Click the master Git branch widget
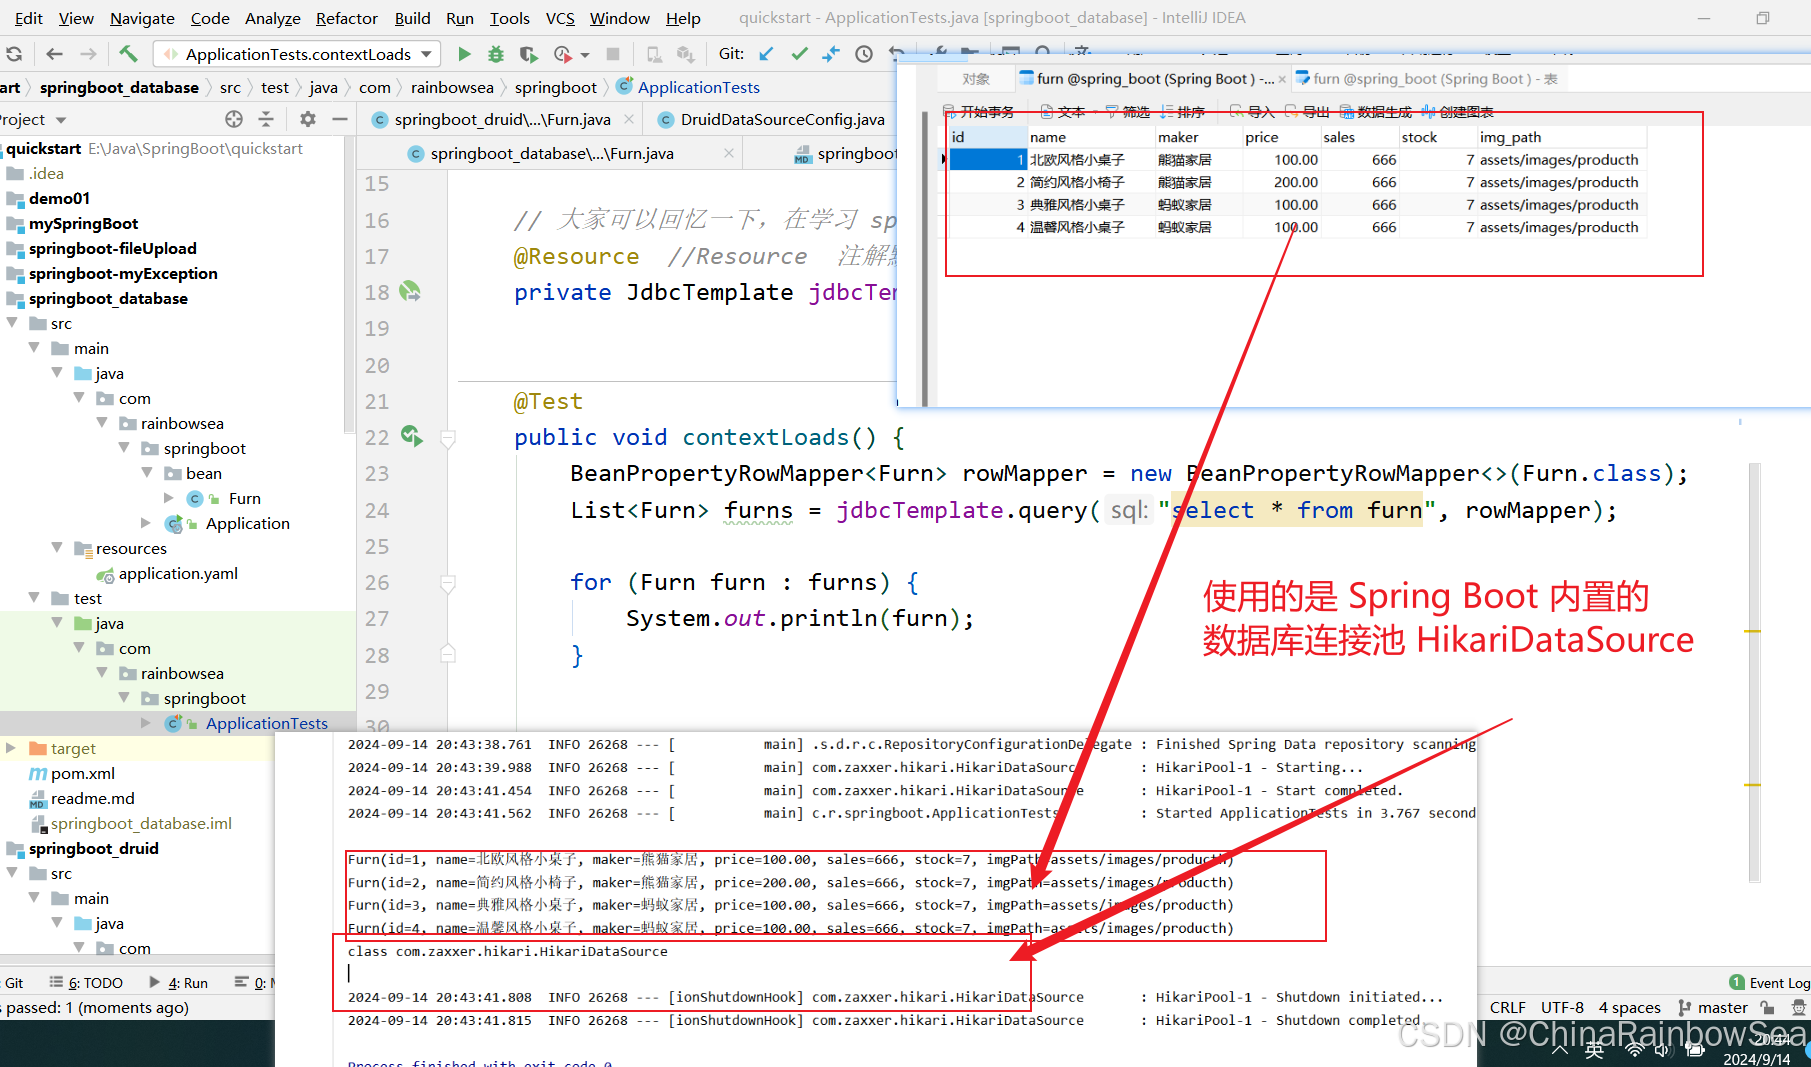 [x=1713, y=1007]
